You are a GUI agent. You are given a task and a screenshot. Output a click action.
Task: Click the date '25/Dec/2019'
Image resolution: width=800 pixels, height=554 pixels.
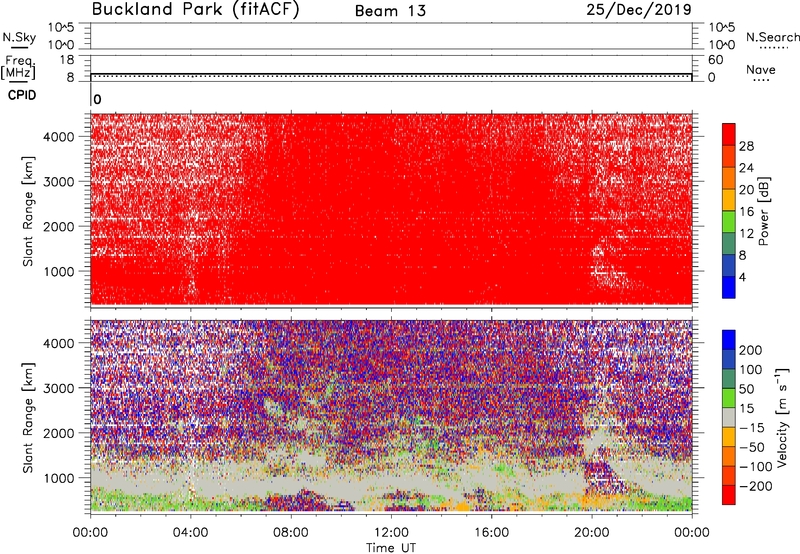point(639,9)
